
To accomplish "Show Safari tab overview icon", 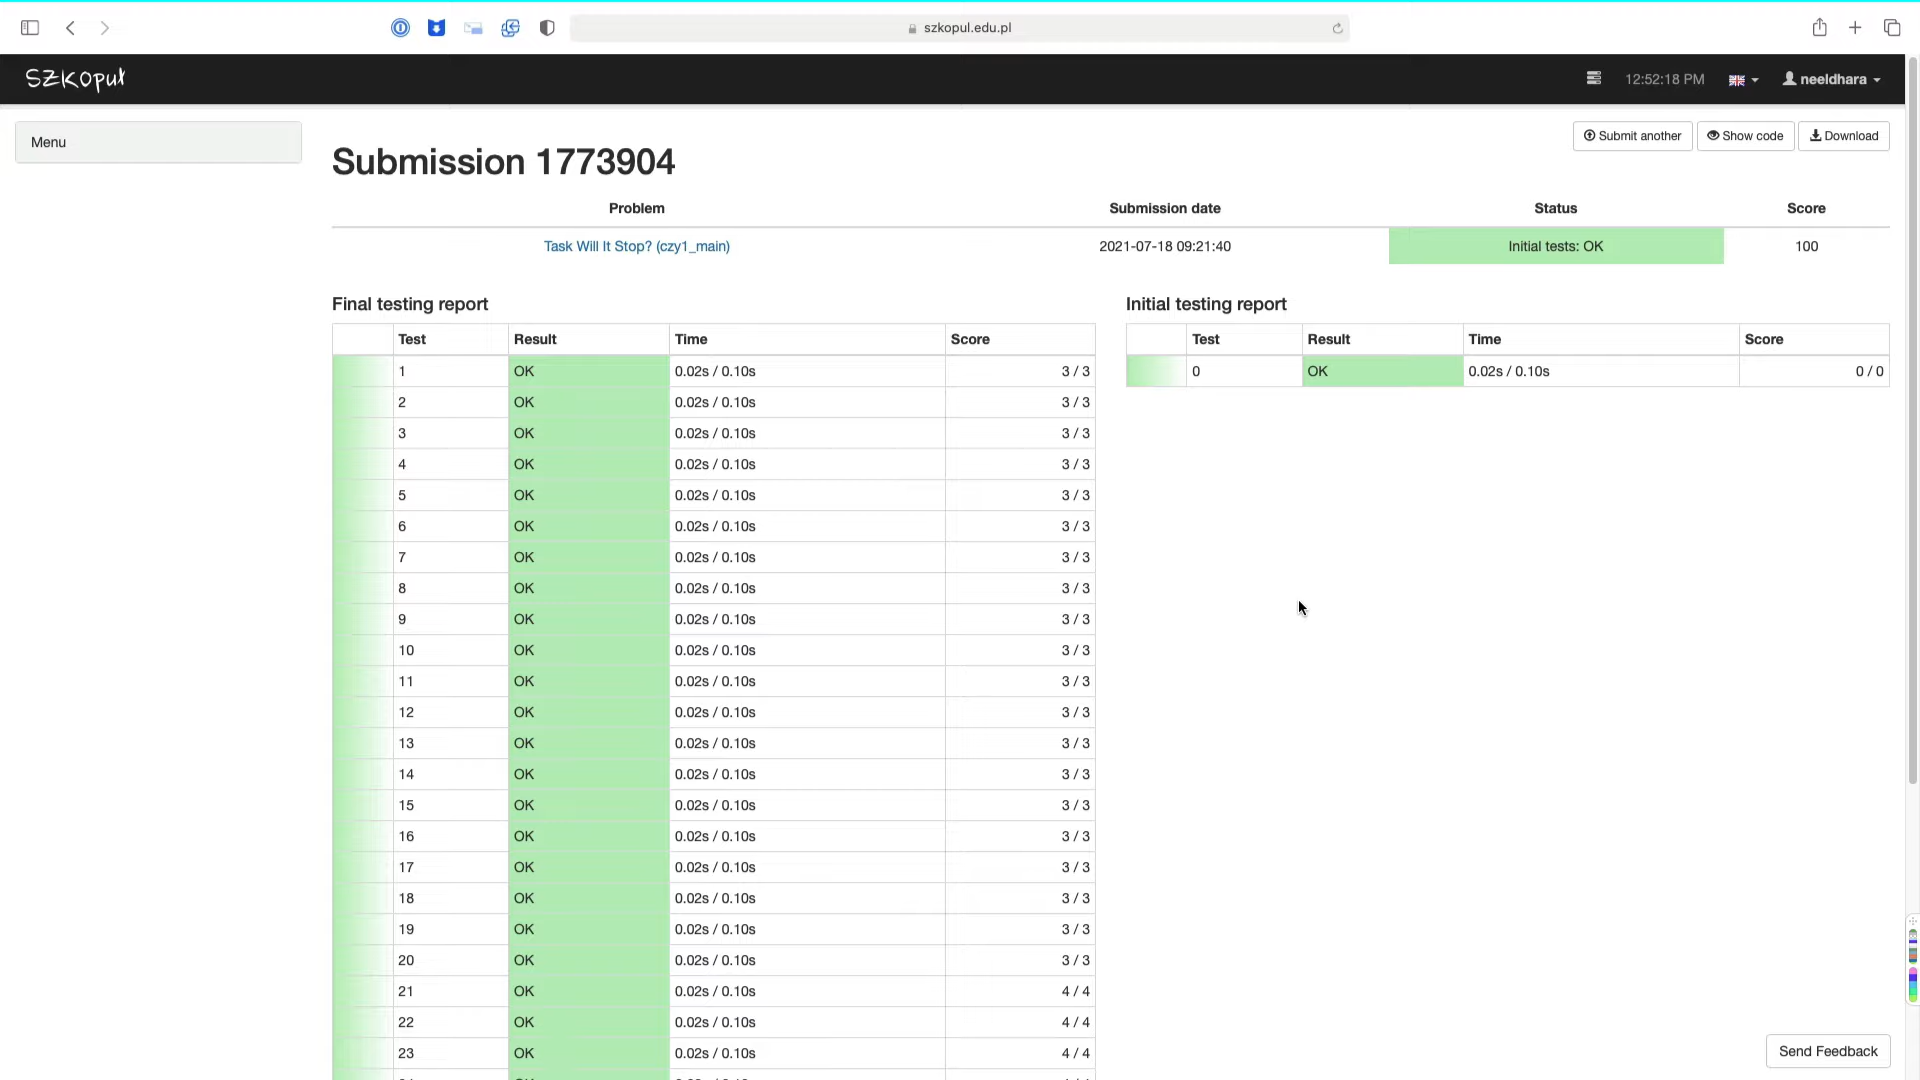I will (1891, 28).
